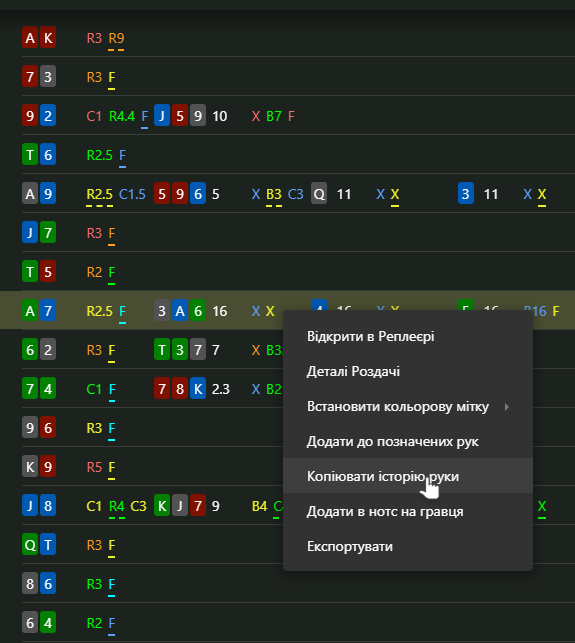Click R4.4 action in 9 2 row
The width and height of the screenshot is (575, 643).
[x=122, y=116]
